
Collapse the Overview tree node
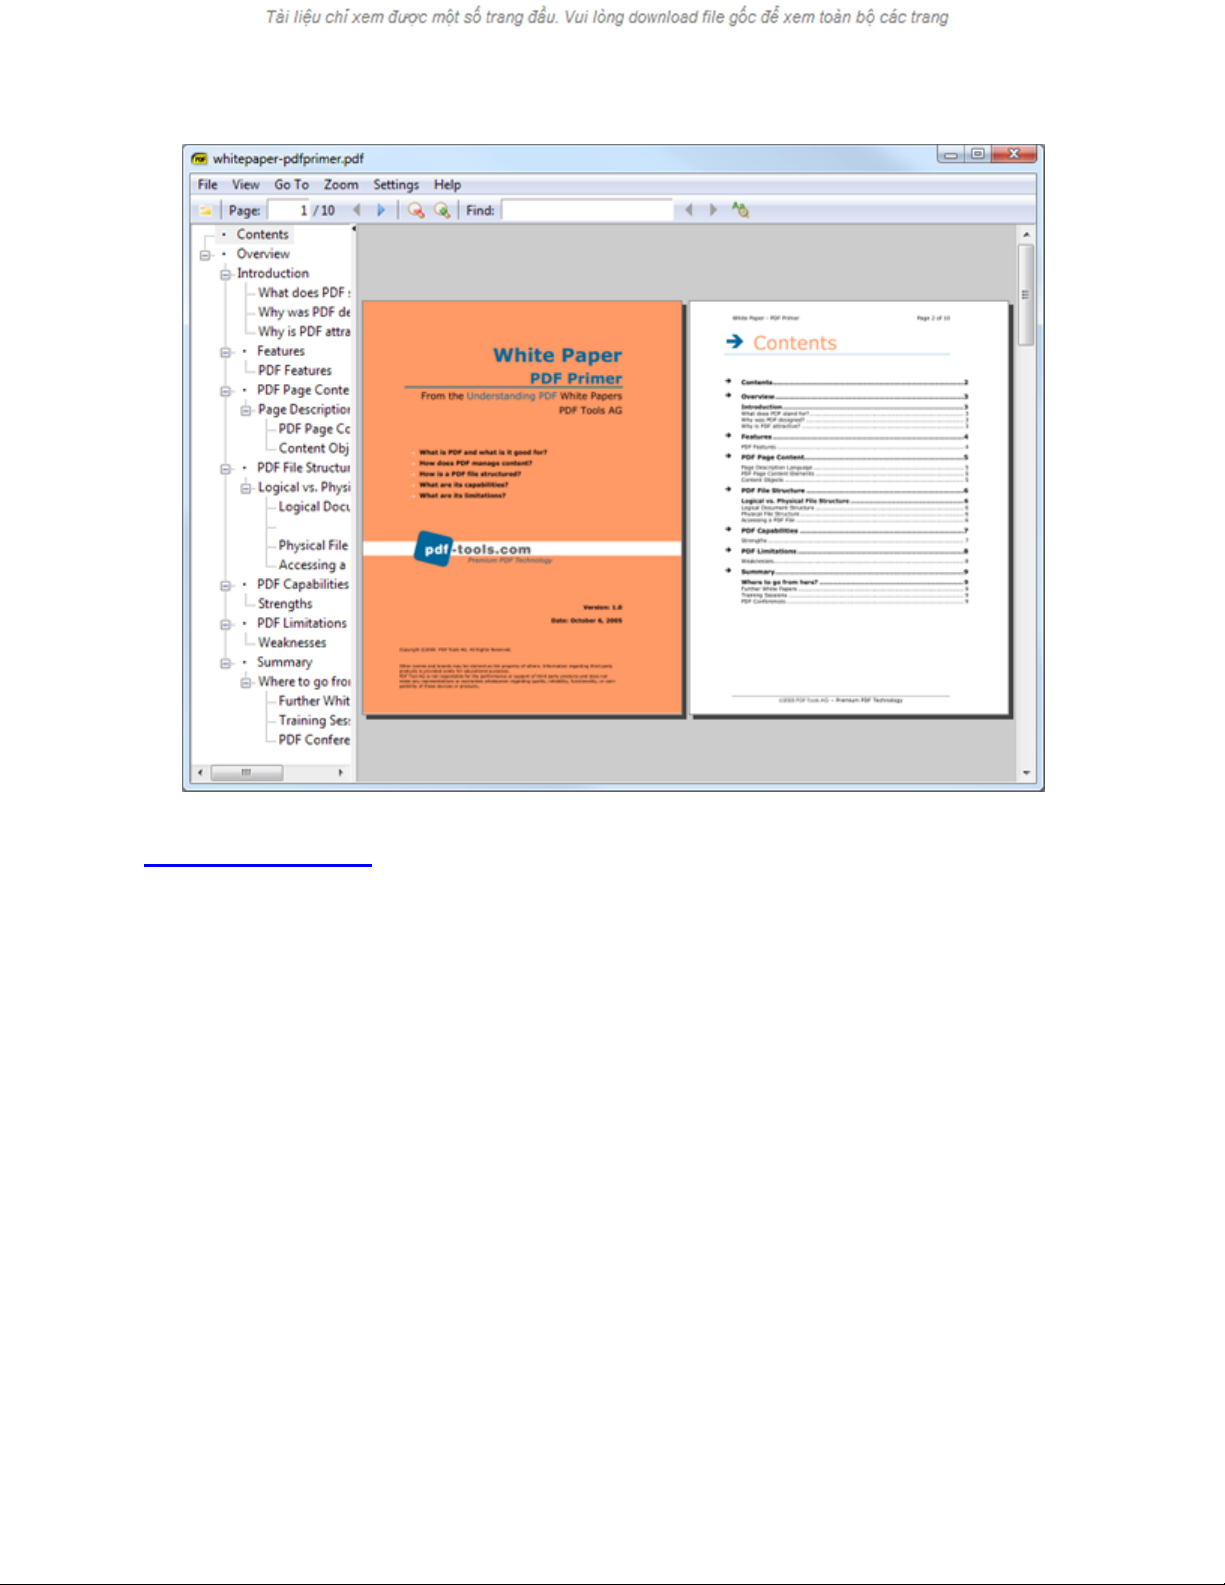click(x=205, y=255)
